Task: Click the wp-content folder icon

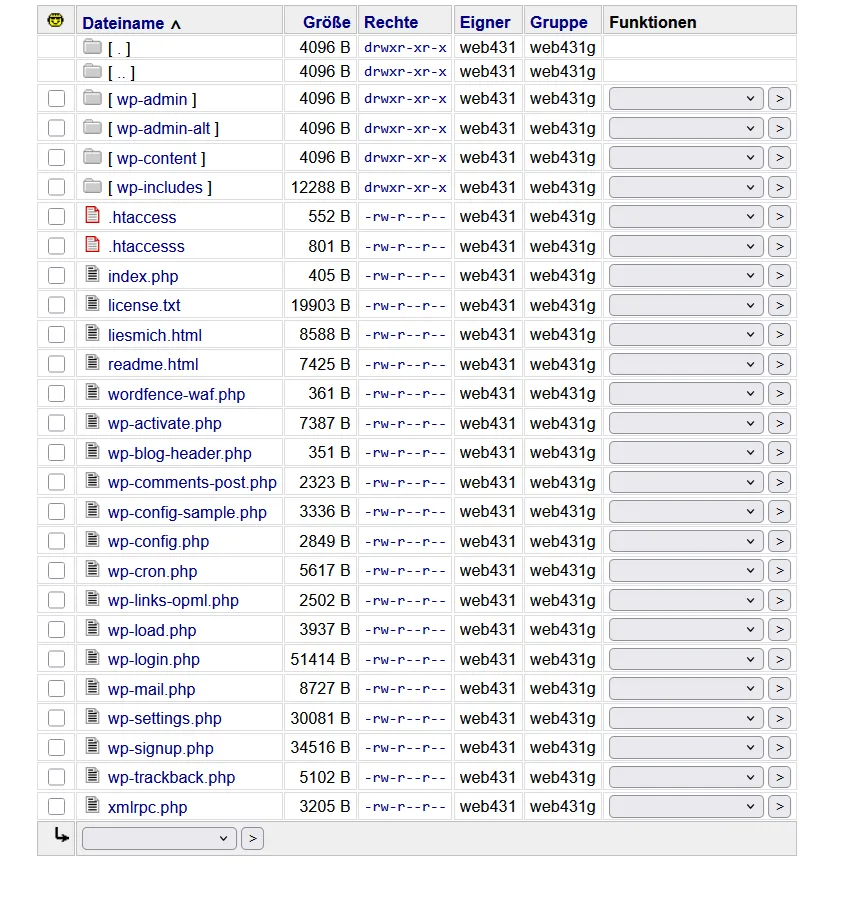Action: (92, 156)
